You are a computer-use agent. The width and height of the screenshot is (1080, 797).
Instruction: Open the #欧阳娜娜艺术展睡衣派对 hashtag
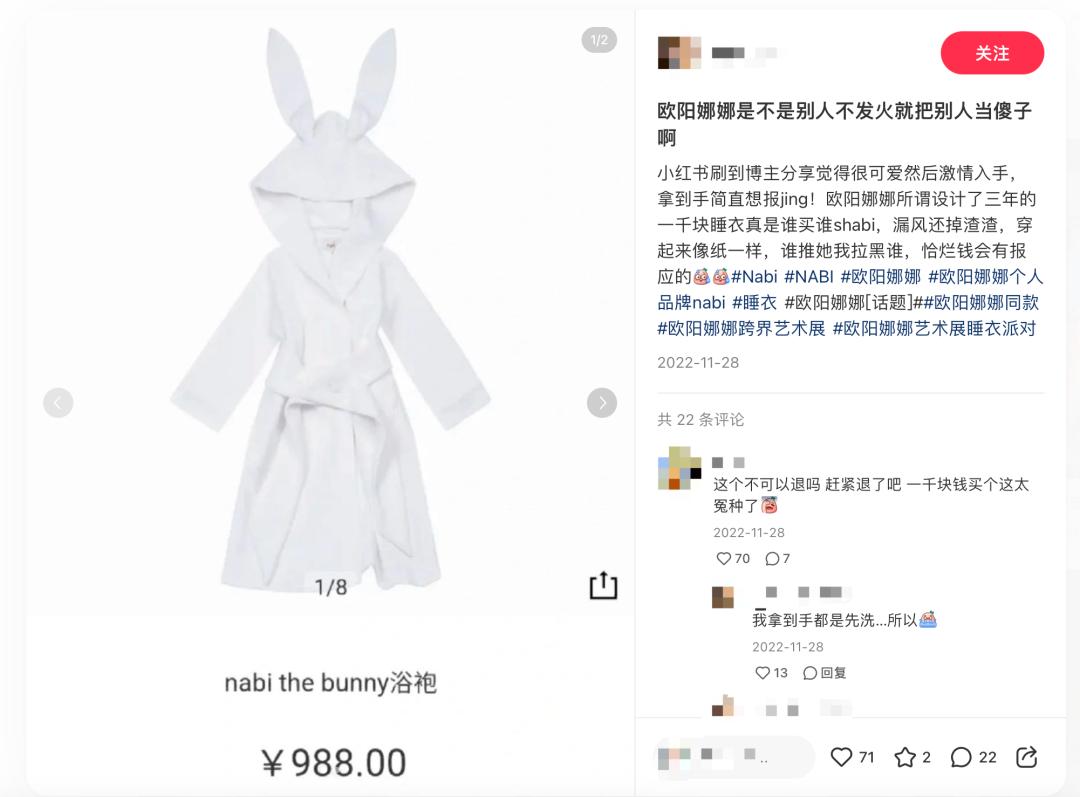click(935, 329)
